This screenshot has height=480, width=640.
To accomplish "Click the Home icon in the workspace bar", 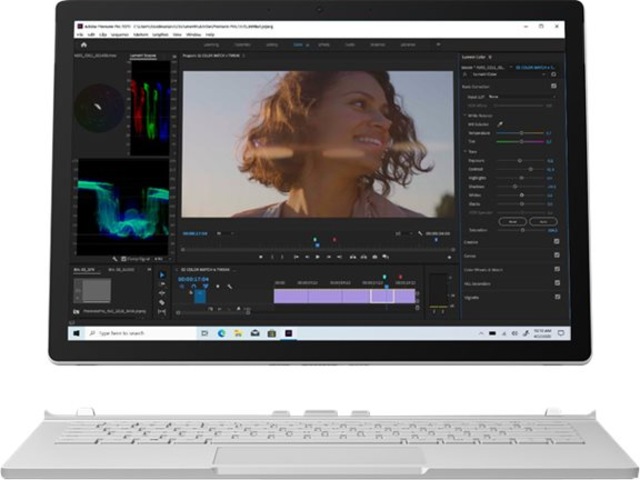I will click(x=83, y=45).
